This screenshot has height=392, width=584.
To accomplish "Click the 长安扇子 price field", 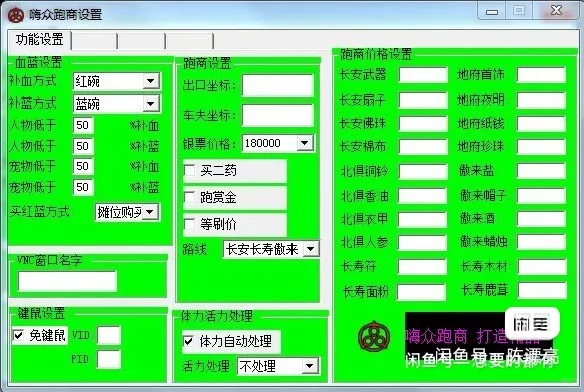I will pos(423,101).
